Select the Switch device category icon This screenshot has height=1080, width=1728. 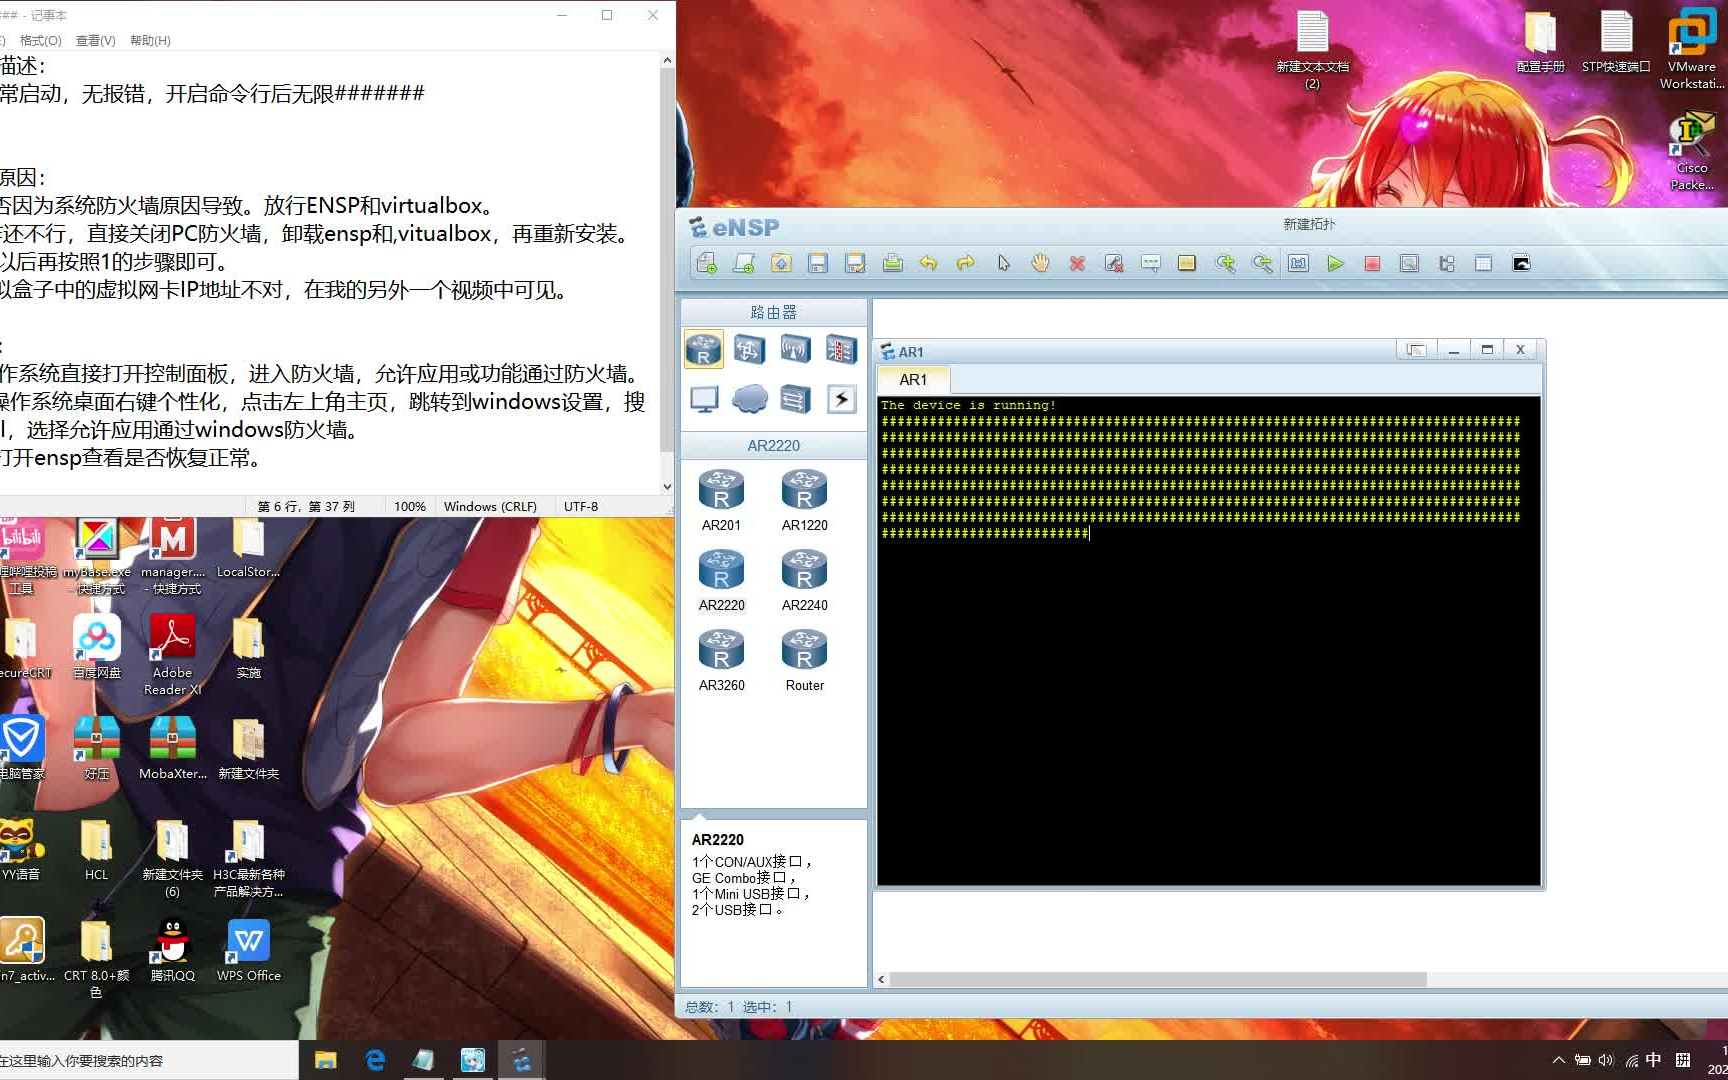[x=749, y=349]
